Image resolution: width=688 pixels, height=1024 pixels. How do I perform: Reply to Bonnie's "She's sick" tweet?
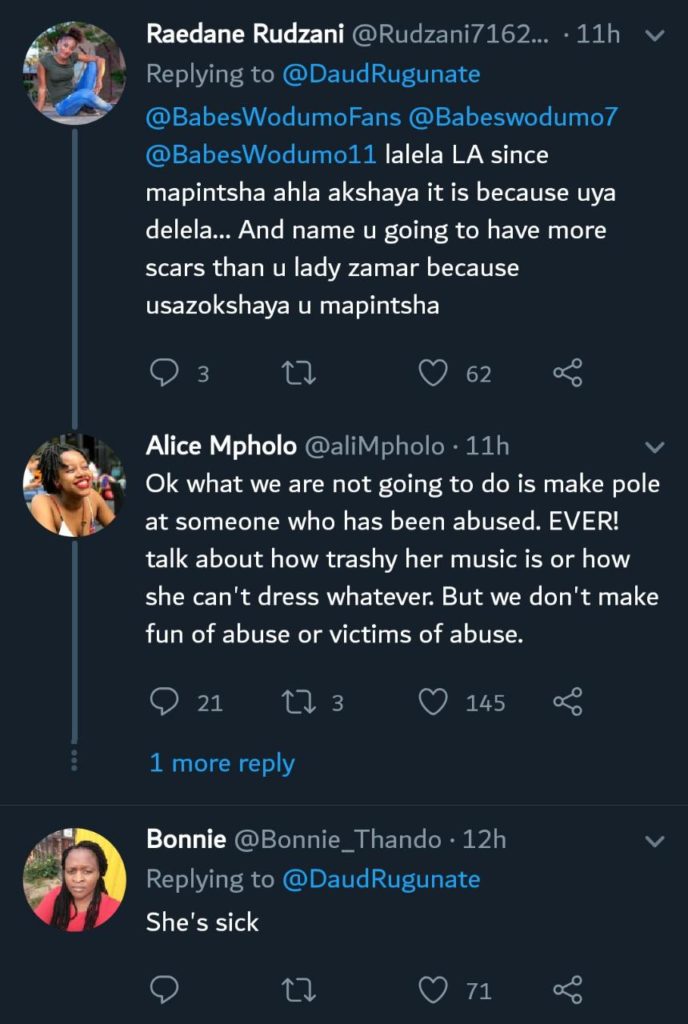(164, 990)
